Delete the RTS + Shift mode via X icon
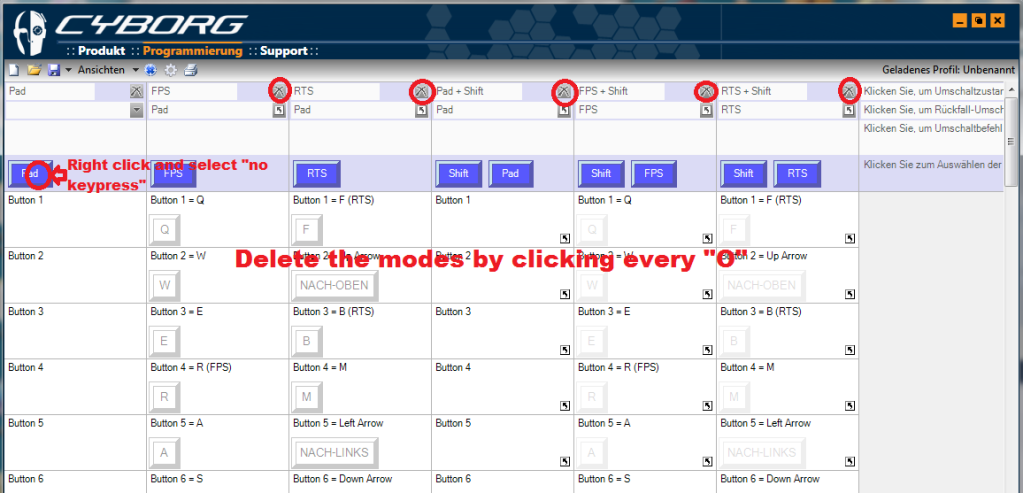This screenshot has width=1023, height=493. click(848, 92)
